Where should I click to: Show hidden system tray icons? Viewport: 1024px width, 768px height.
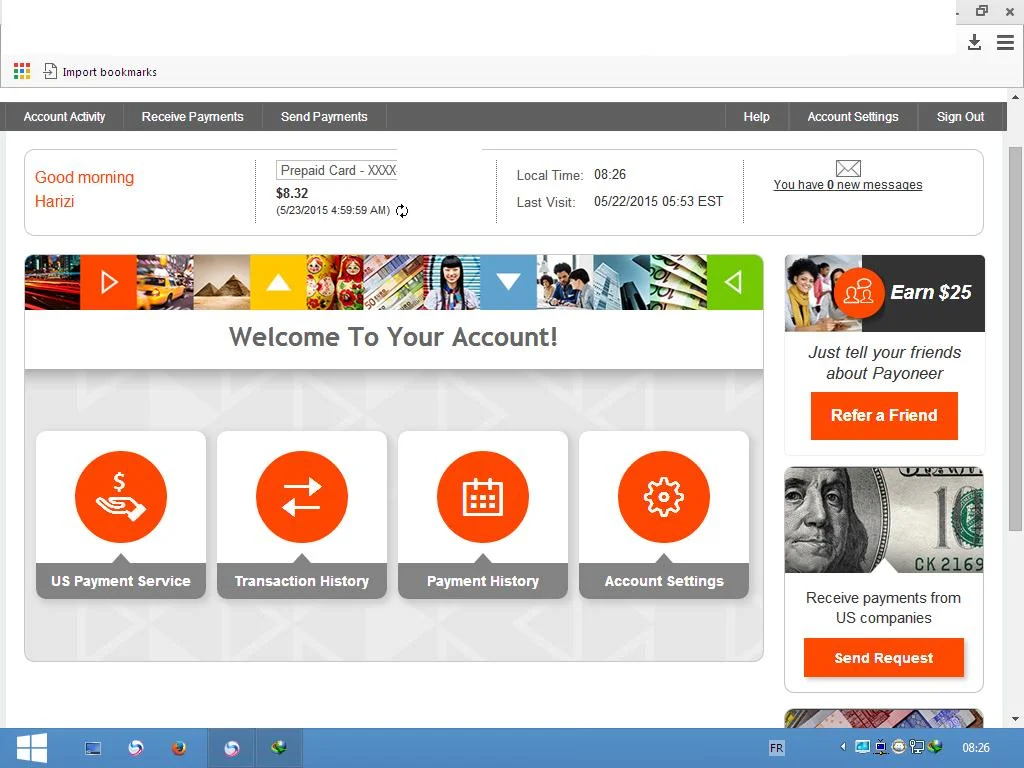[x=843, y=746]
